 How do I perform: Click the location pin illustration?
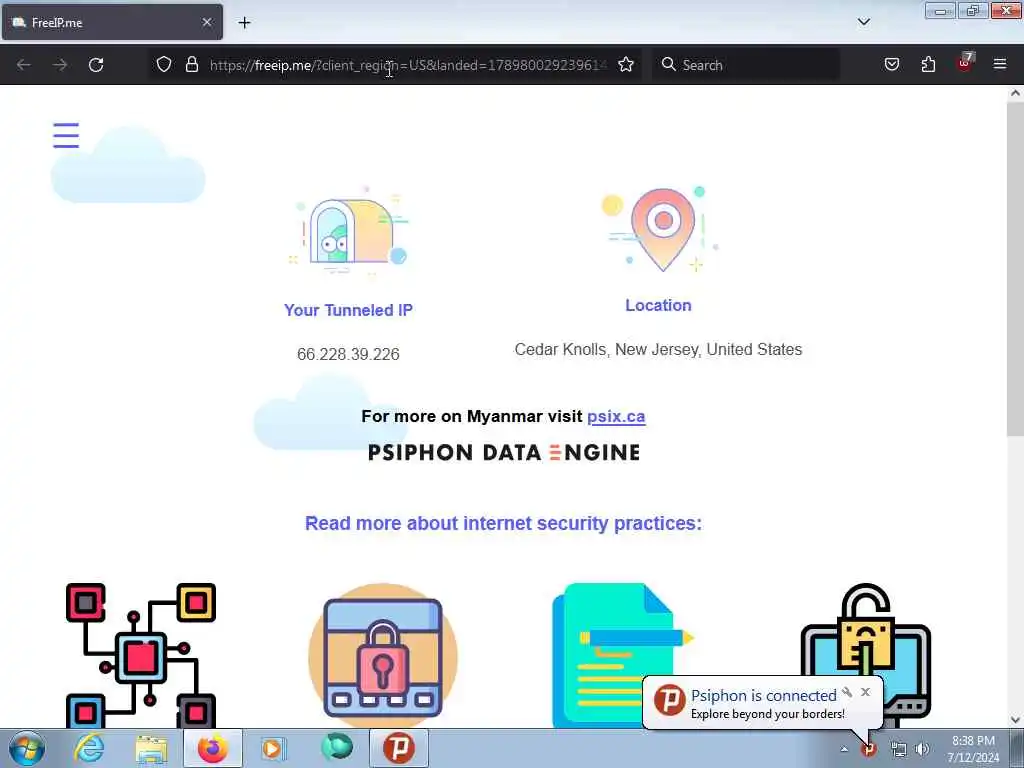click(660, 229)
